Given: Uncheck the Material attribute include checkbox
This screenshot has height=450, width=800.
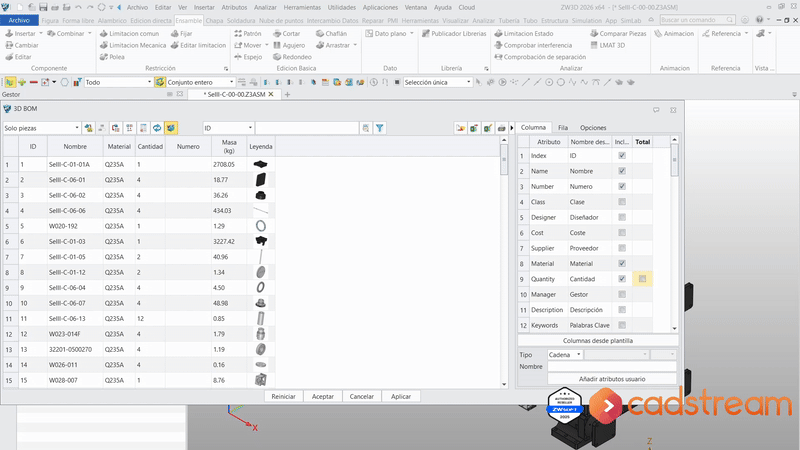Looking at the screenshot, I should [x=622, y=263].
